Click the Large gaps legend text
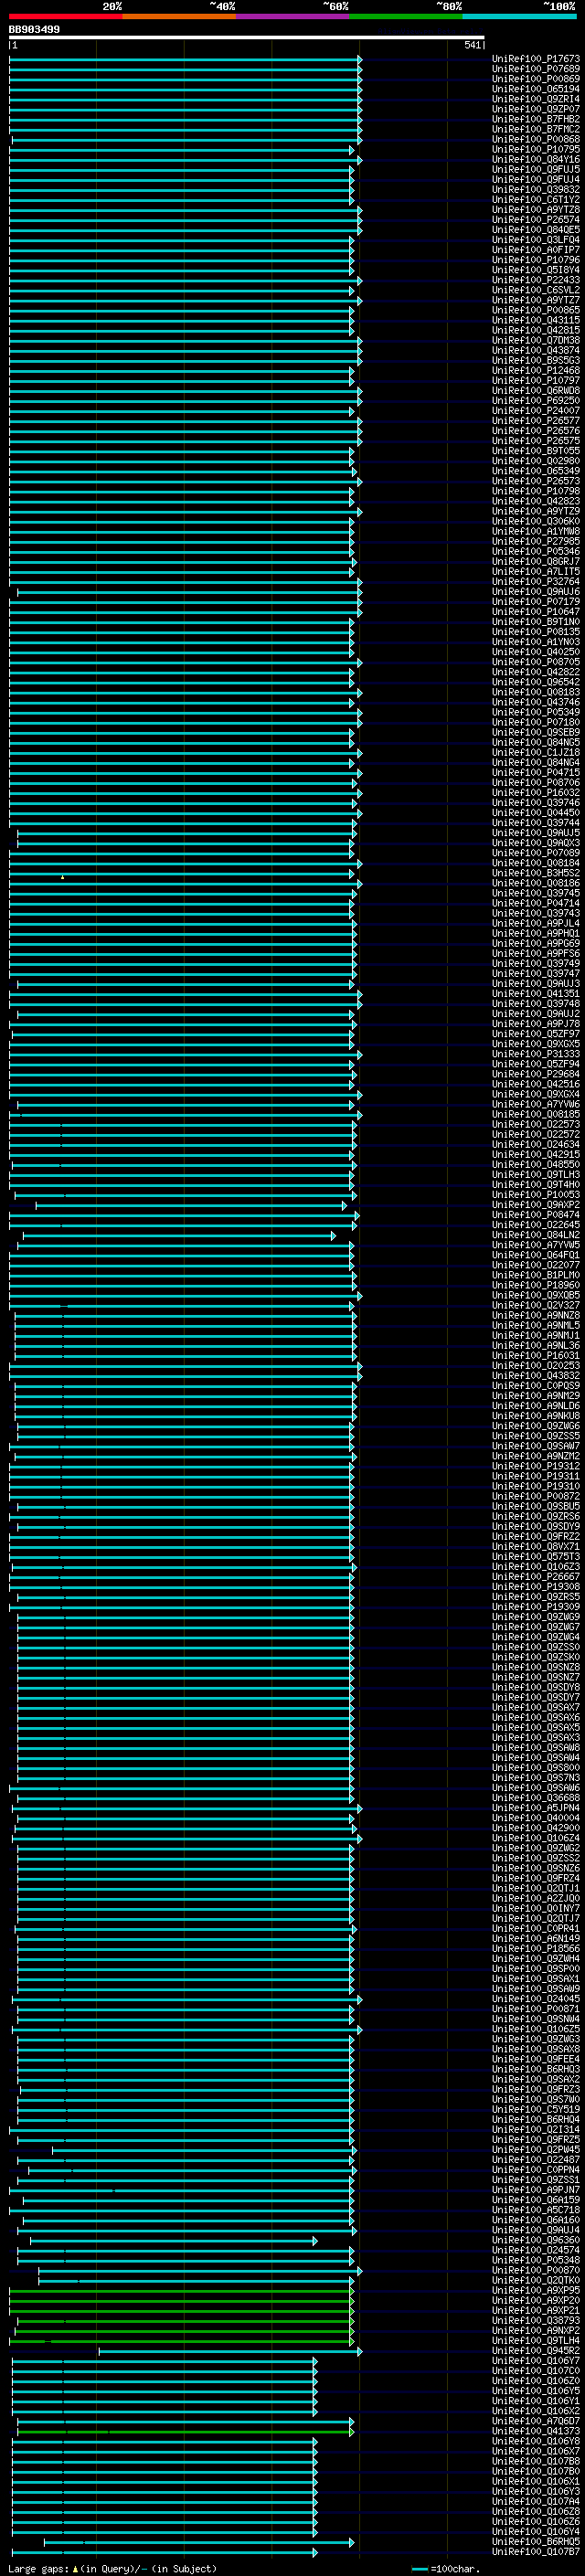Screen dimensions: 585x2576 point(38,2569)
